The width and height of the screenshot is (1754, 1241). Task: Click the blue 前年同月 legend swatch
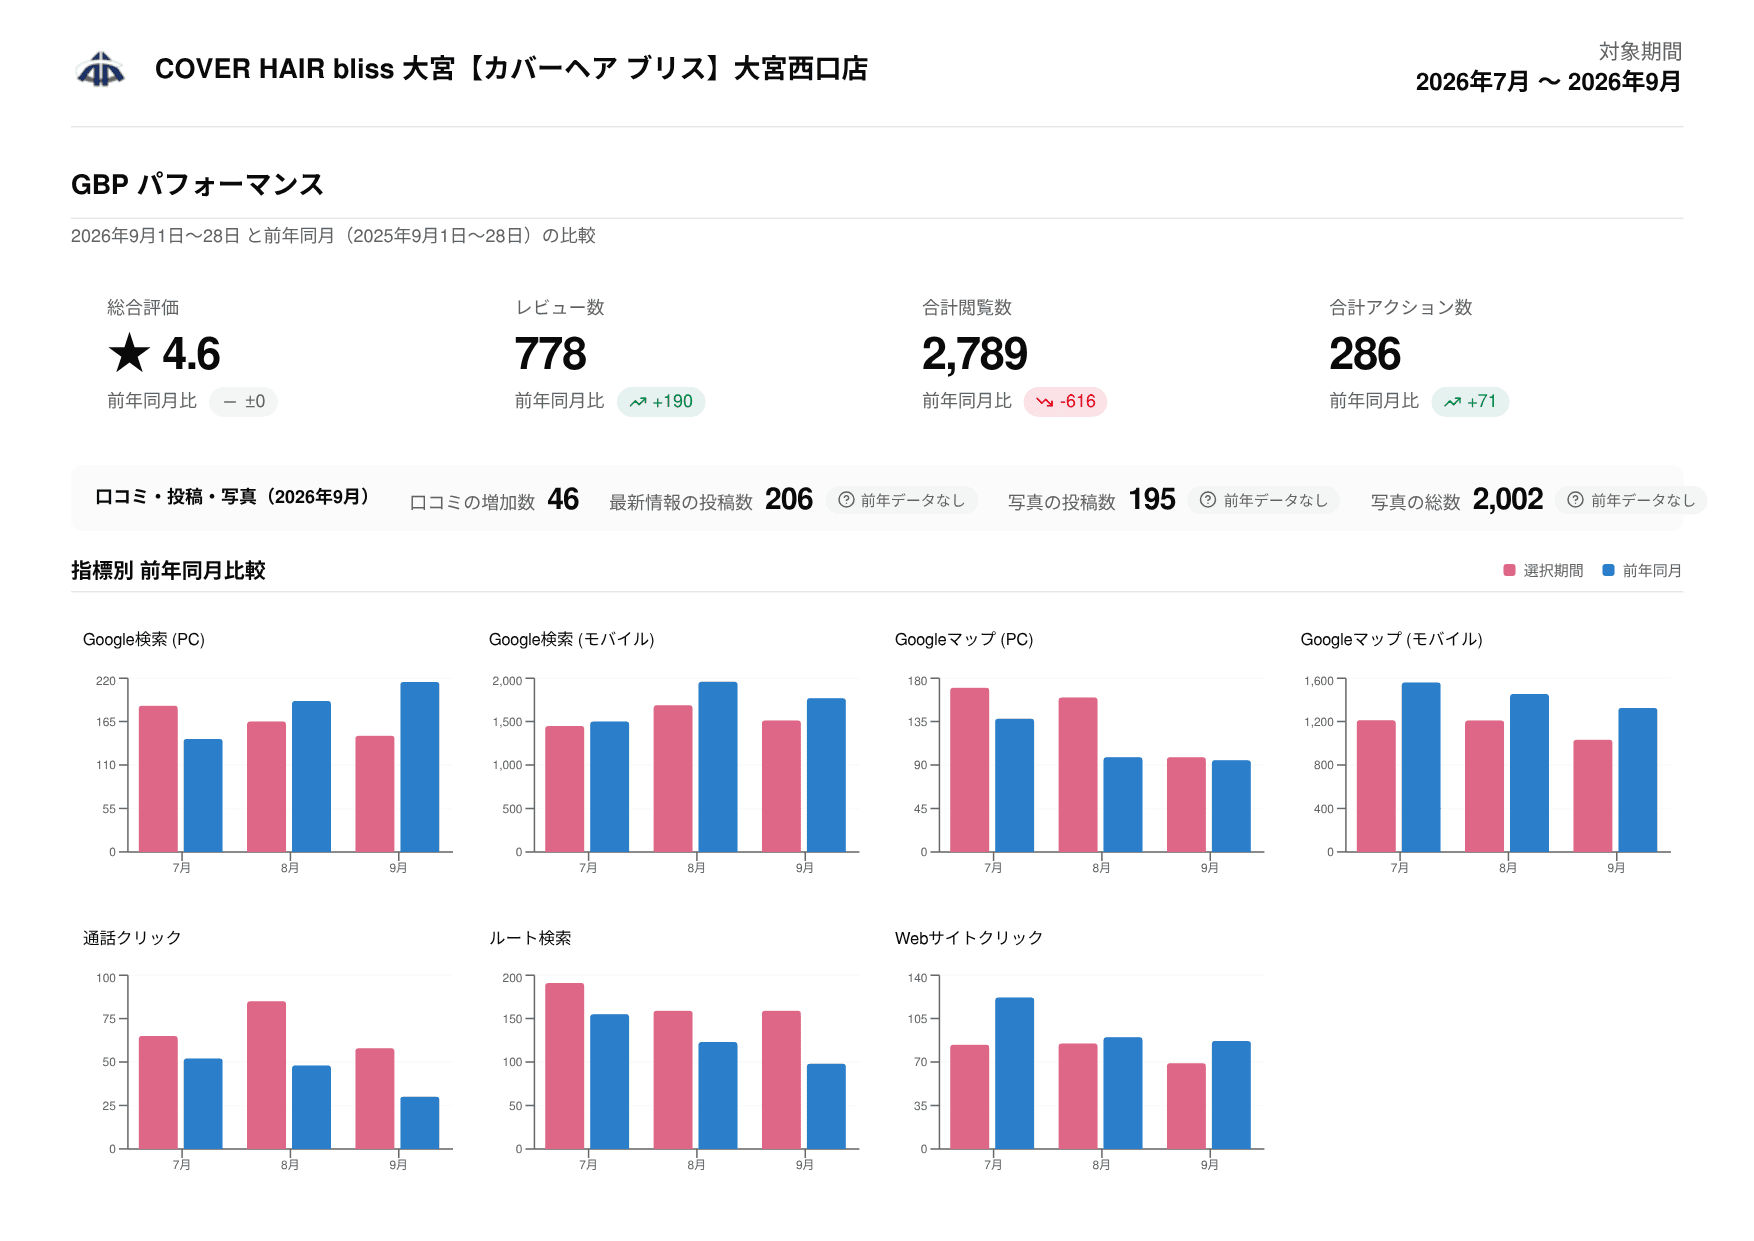(x=1608, y=570)
